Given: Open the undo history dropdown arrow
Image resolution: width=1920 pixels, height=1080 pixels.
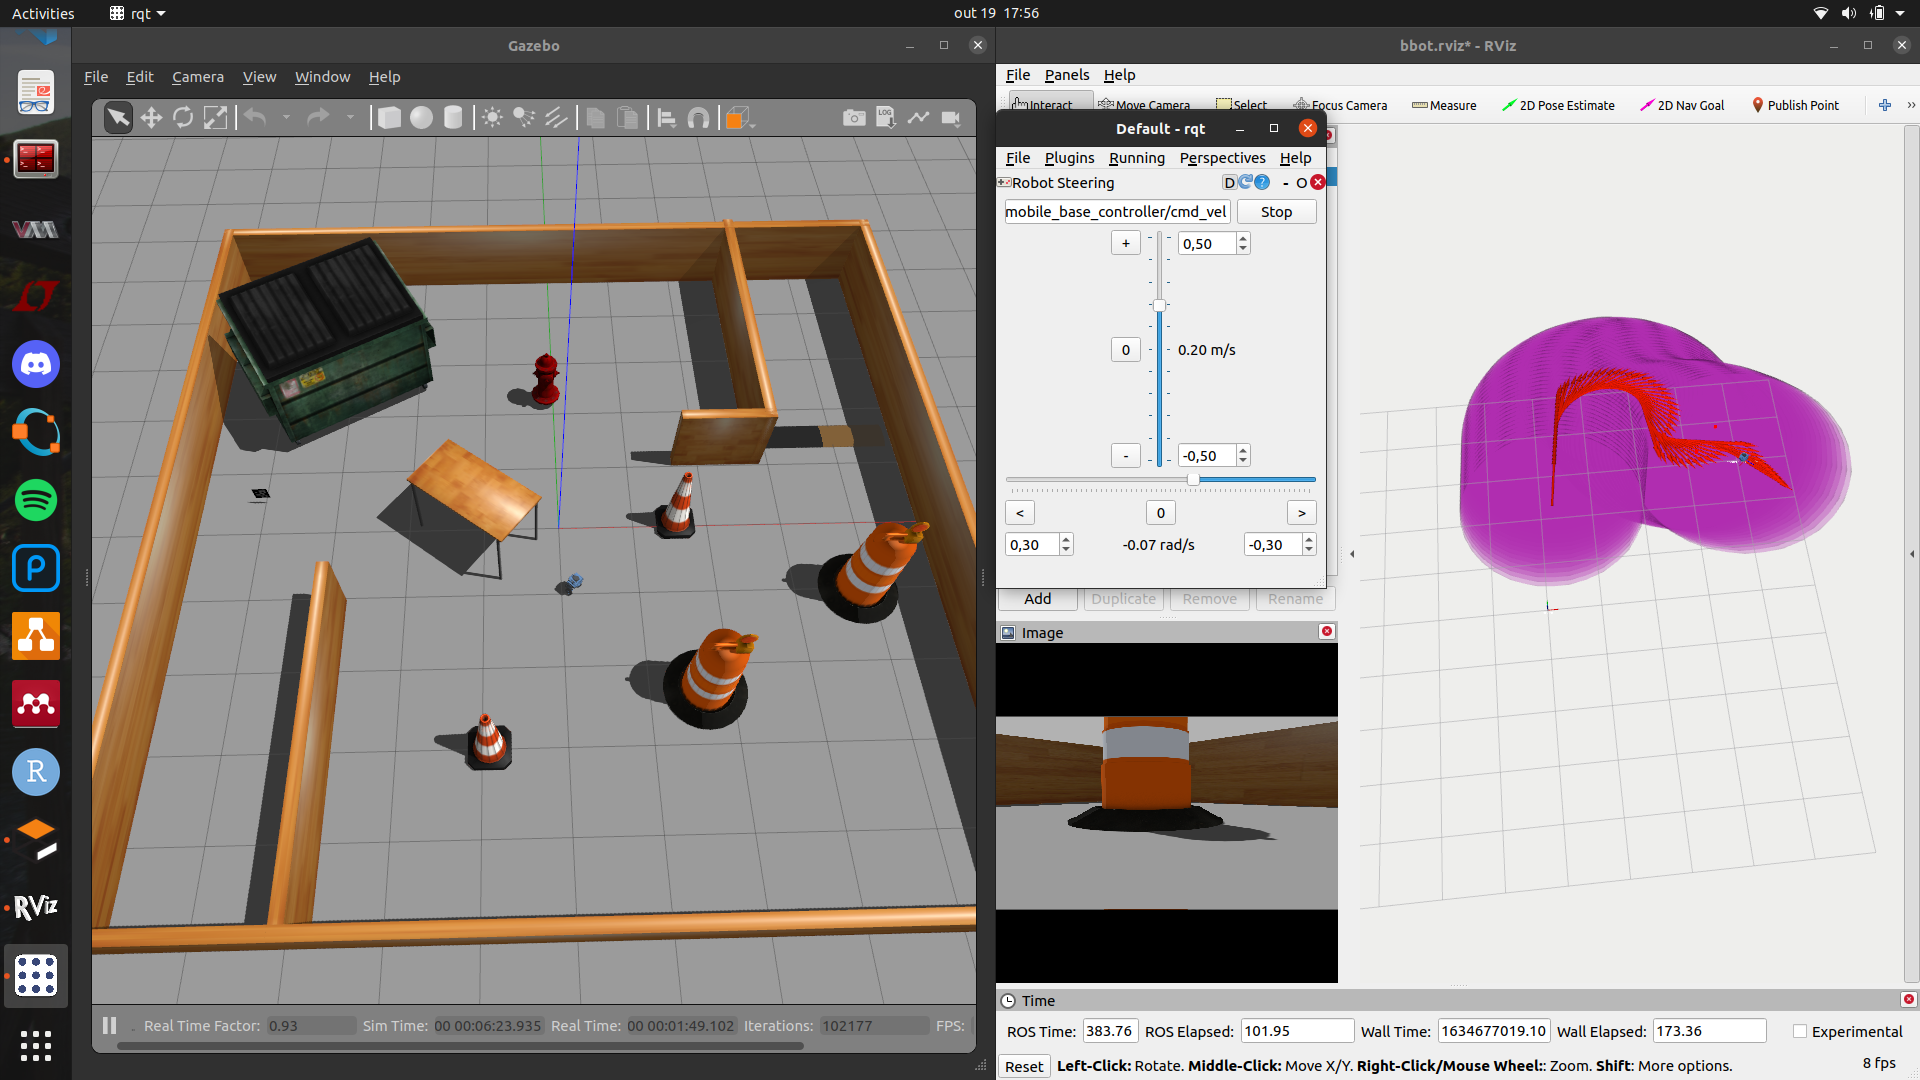Looking at the screenshot, I should (286, 118).
